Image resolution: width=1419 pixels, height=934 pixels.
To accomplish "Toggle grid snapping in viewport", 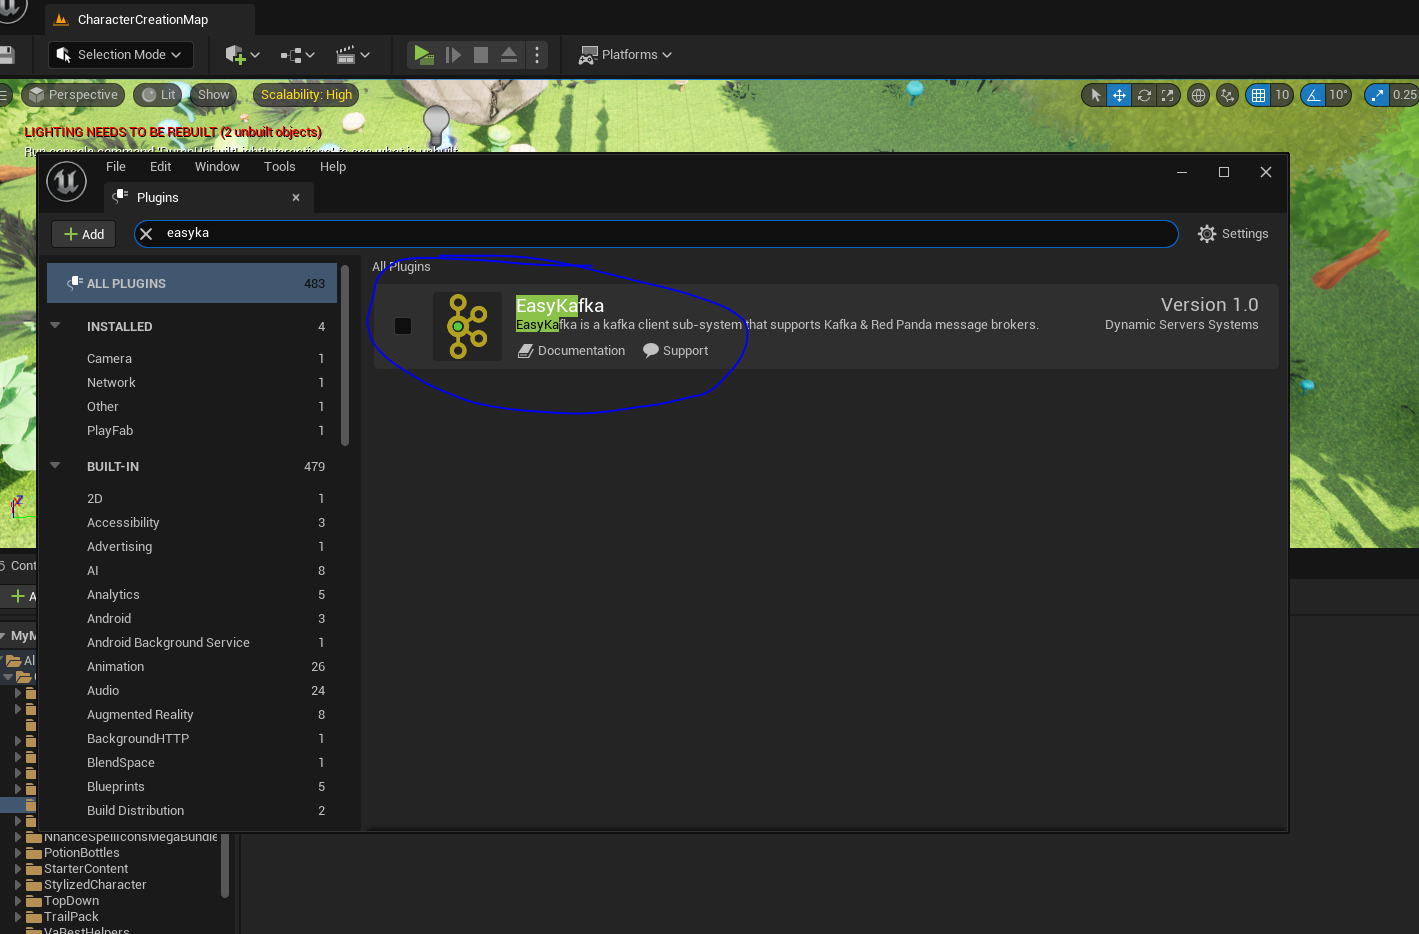I will (1258, 95).
